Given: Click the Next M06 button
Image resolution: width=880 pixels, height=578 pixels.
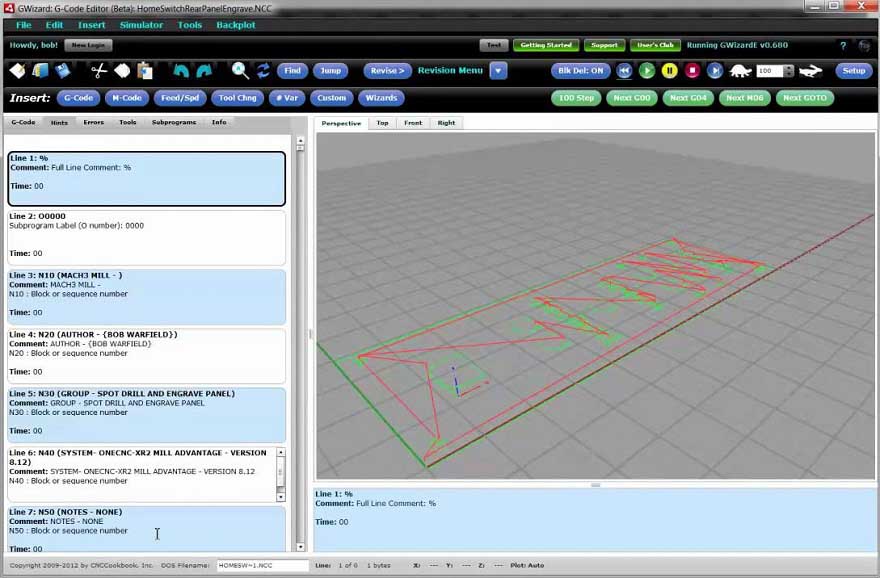Looking at the screenshot, I should (x=745, y=98).
